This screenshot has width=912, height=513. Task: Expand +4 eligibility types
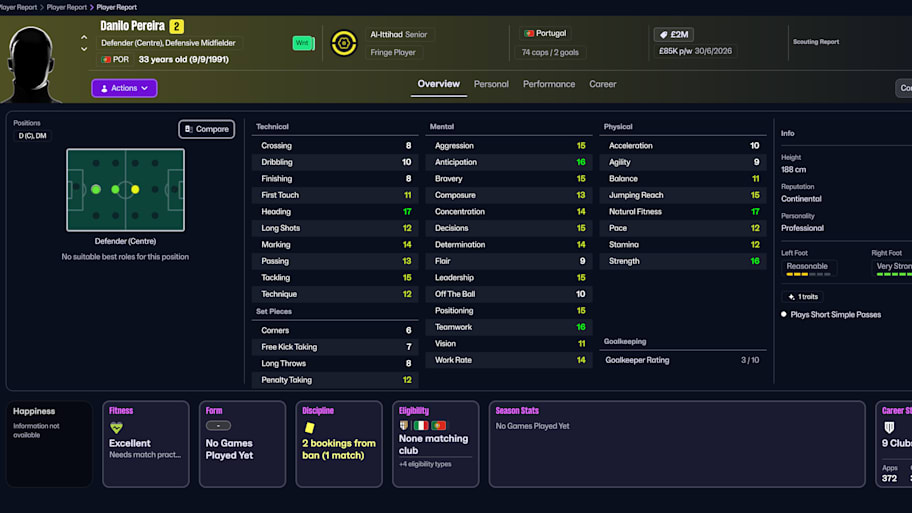coord(425,464)
